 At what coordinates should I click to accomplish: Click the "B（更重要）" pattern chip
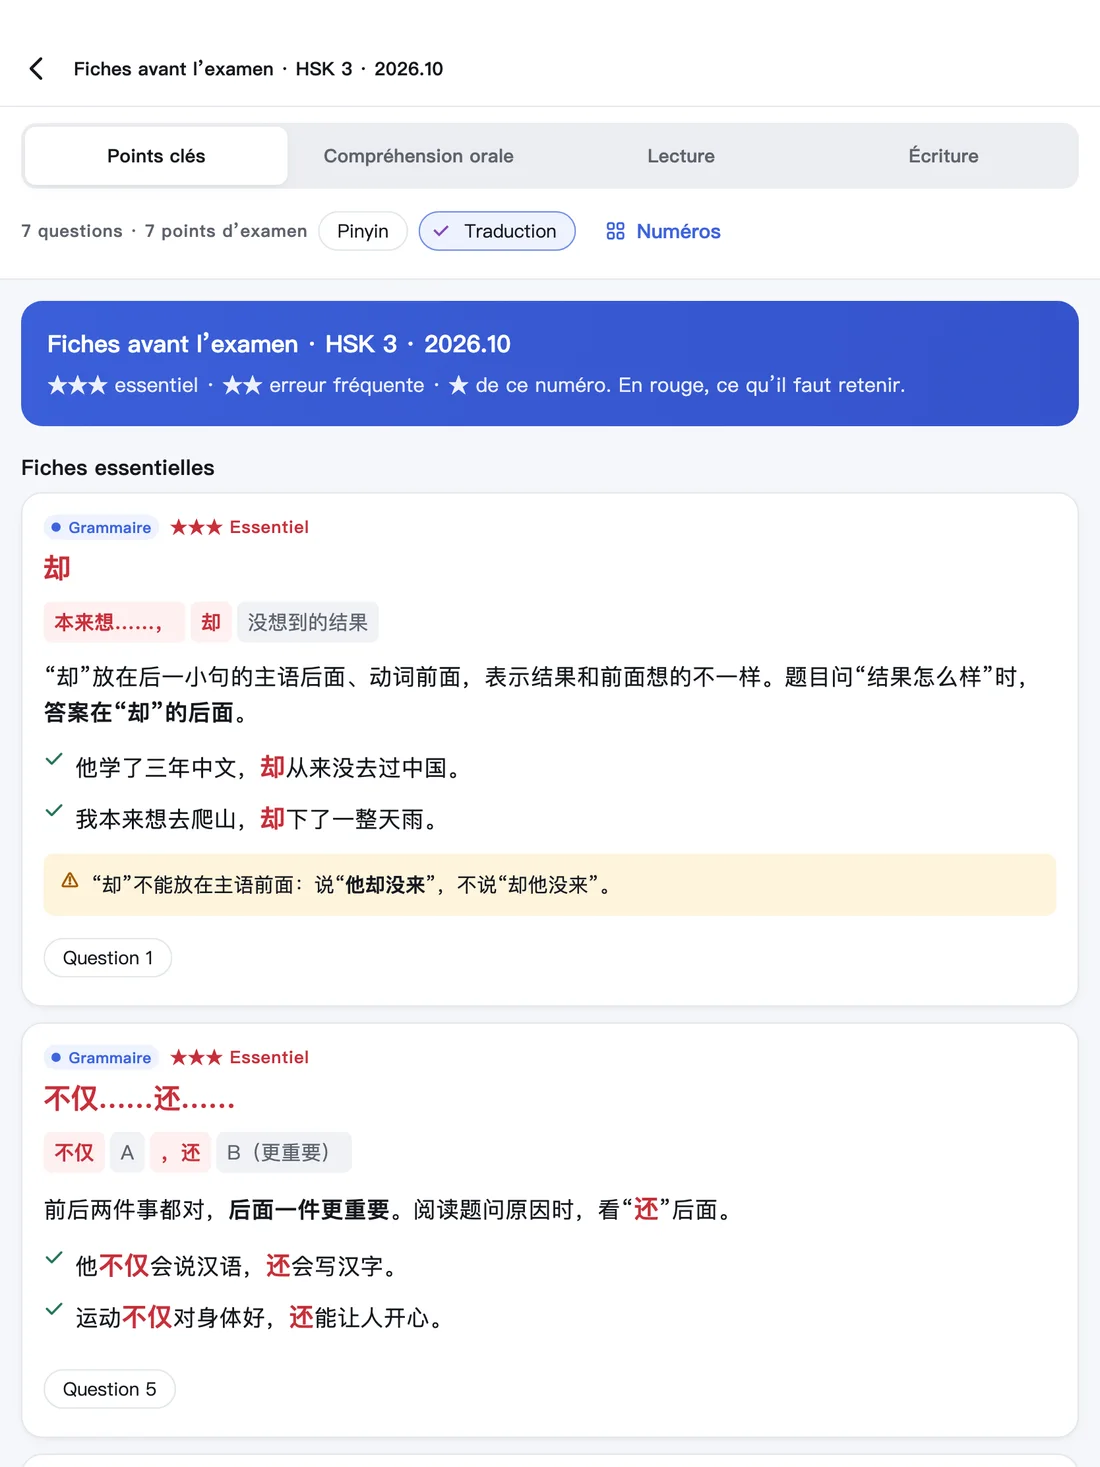coord(284,1152)
